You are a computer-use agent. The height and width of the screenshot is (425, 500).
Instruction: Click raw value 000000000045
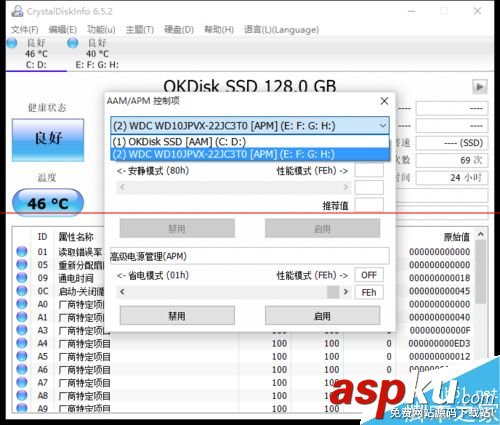[439, 291]
